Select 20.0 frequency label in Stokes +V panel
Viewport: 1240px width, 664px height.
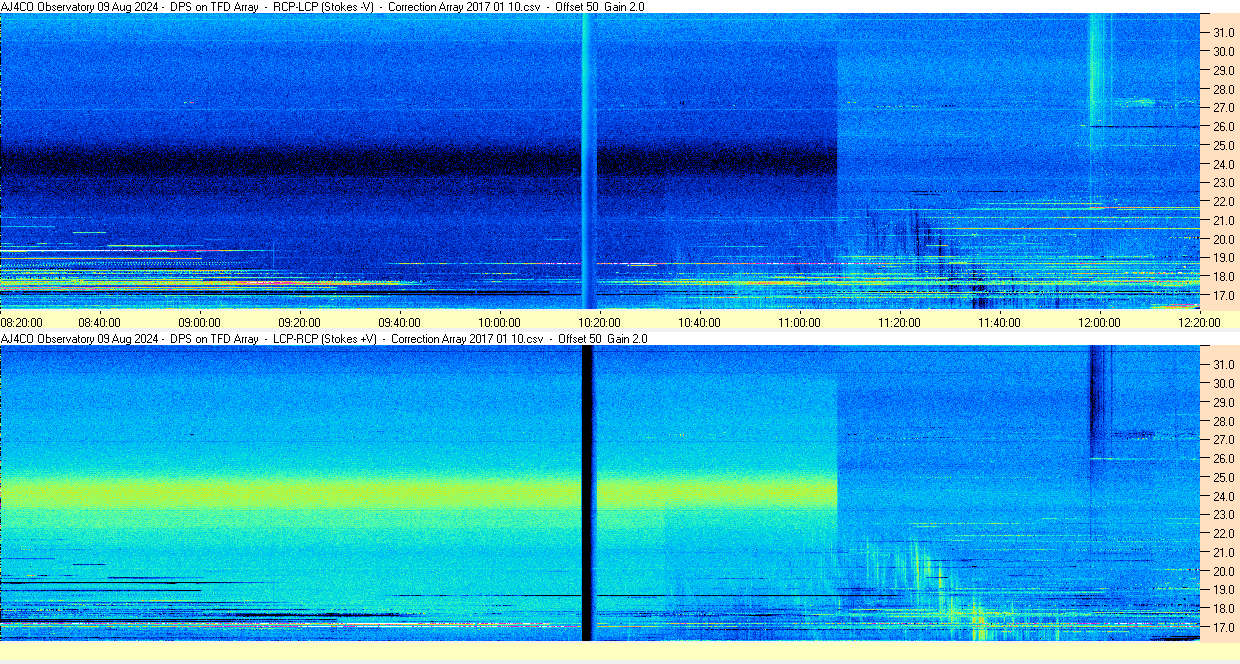click(1223, 571)
